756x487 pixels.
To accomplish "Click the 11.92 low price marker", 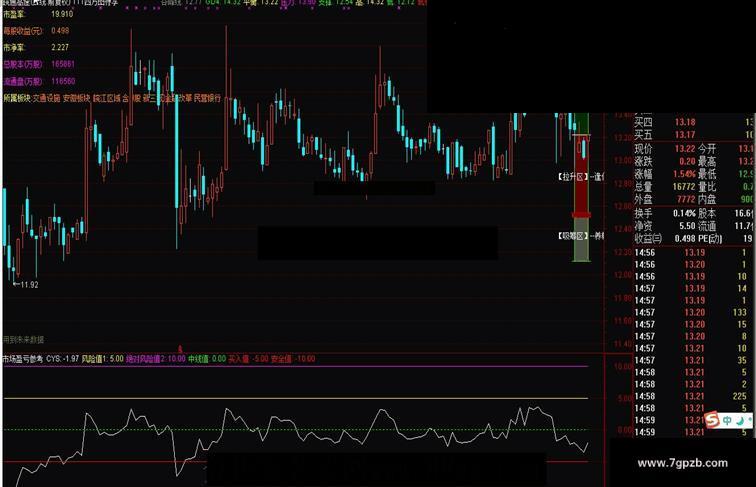I will [x=26, y=285].
